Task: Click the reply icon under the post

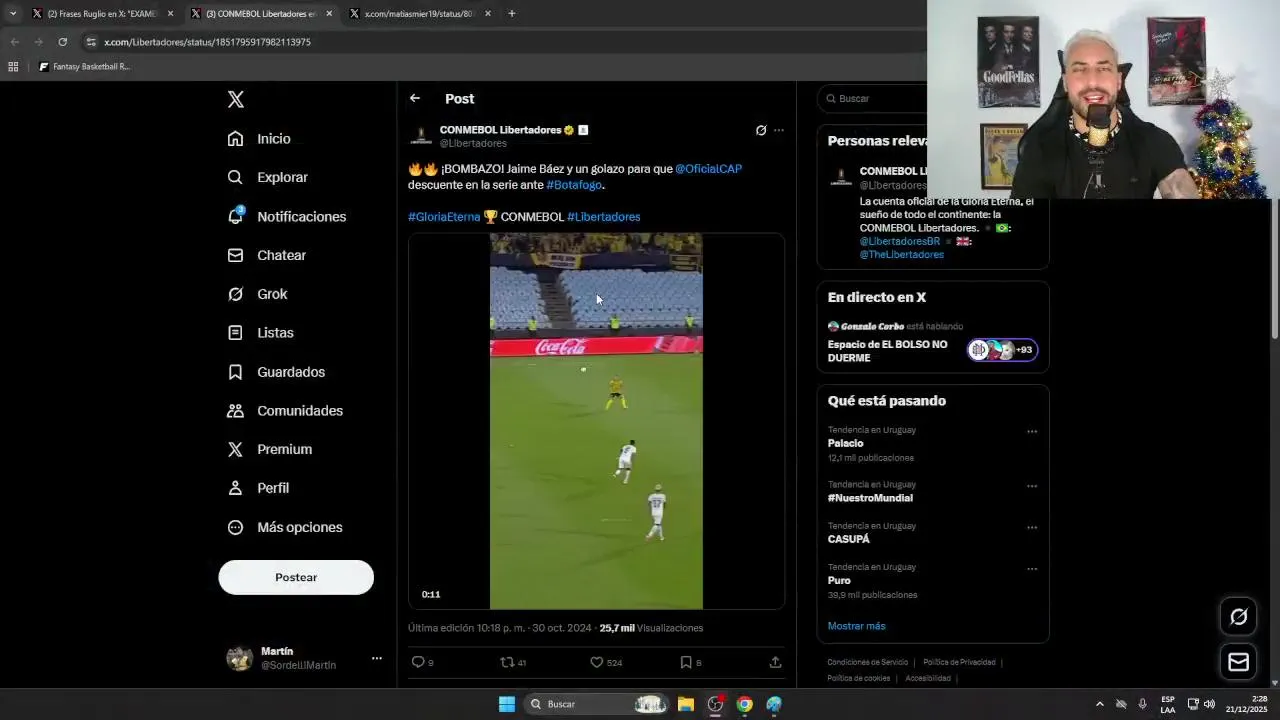Action: click(418, 662)
